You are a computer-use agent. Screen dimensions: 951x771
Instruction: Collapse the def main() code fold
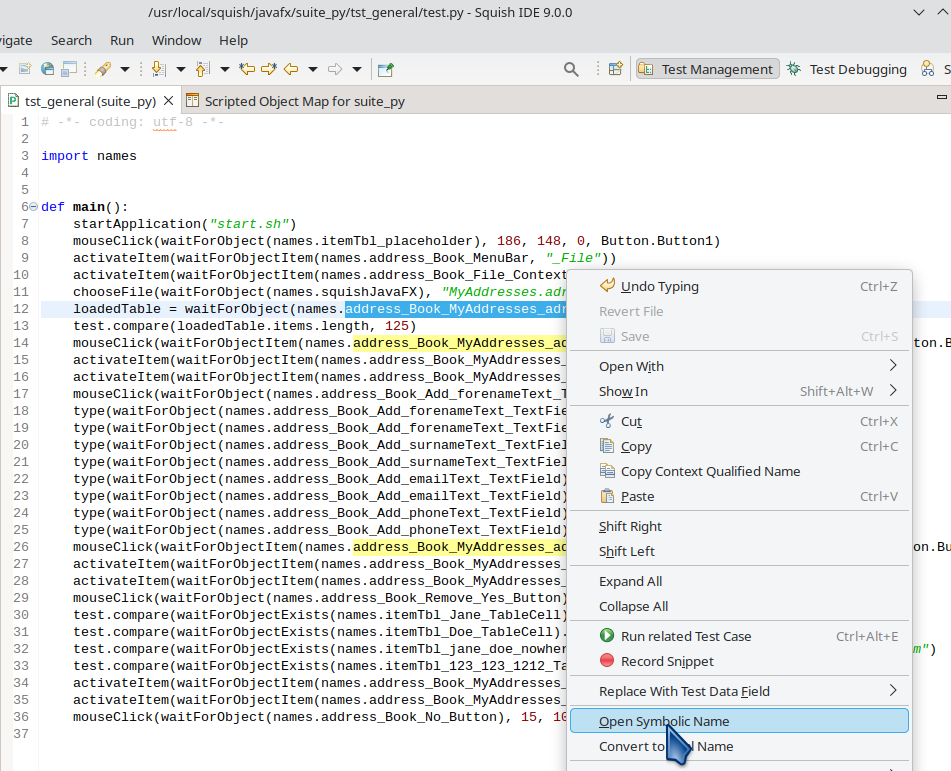pos(33,208)
